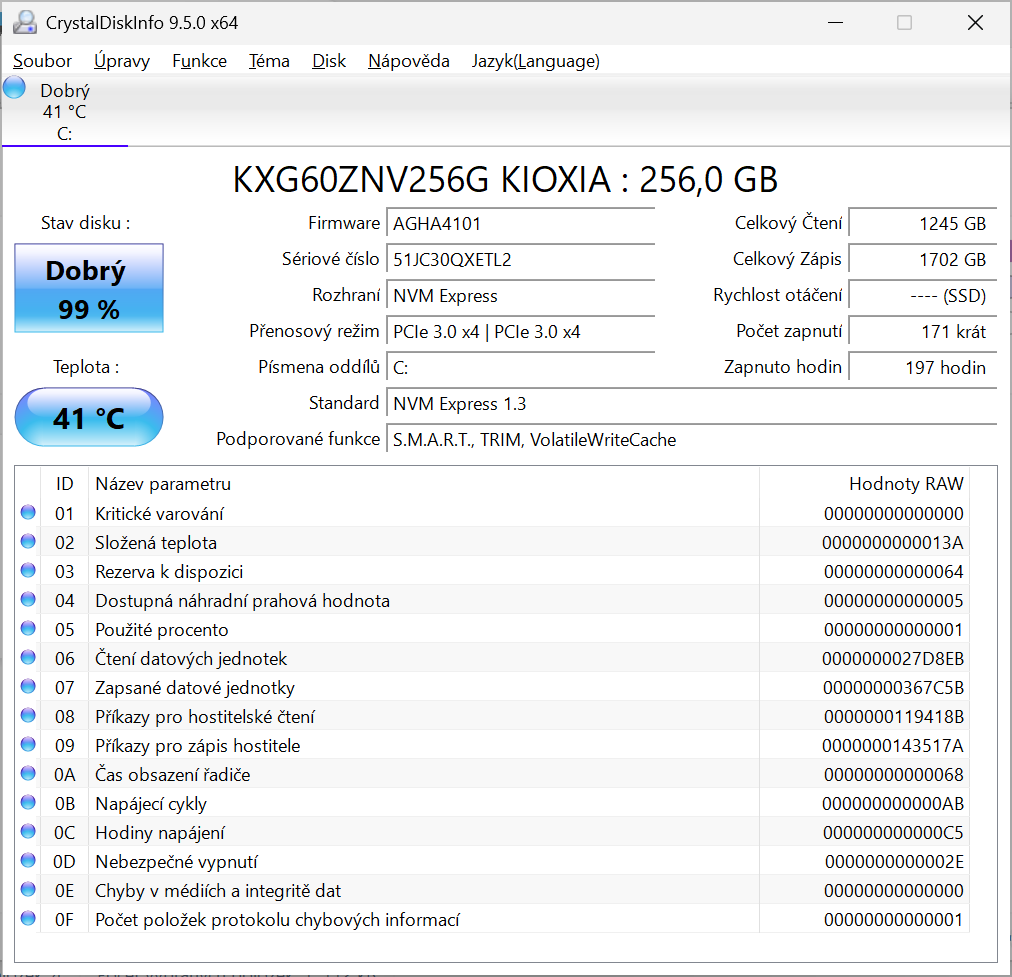Open the Funkce menu
This screenshot has width=1012, height=977.
[x=199, y=61]
